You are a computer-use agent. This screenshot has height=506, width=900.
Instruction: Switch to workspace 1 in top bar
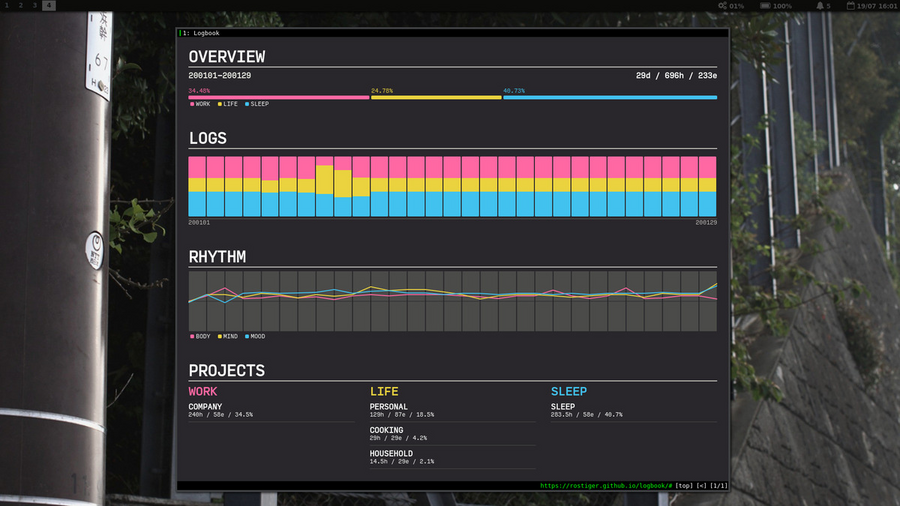coord(7,6)
